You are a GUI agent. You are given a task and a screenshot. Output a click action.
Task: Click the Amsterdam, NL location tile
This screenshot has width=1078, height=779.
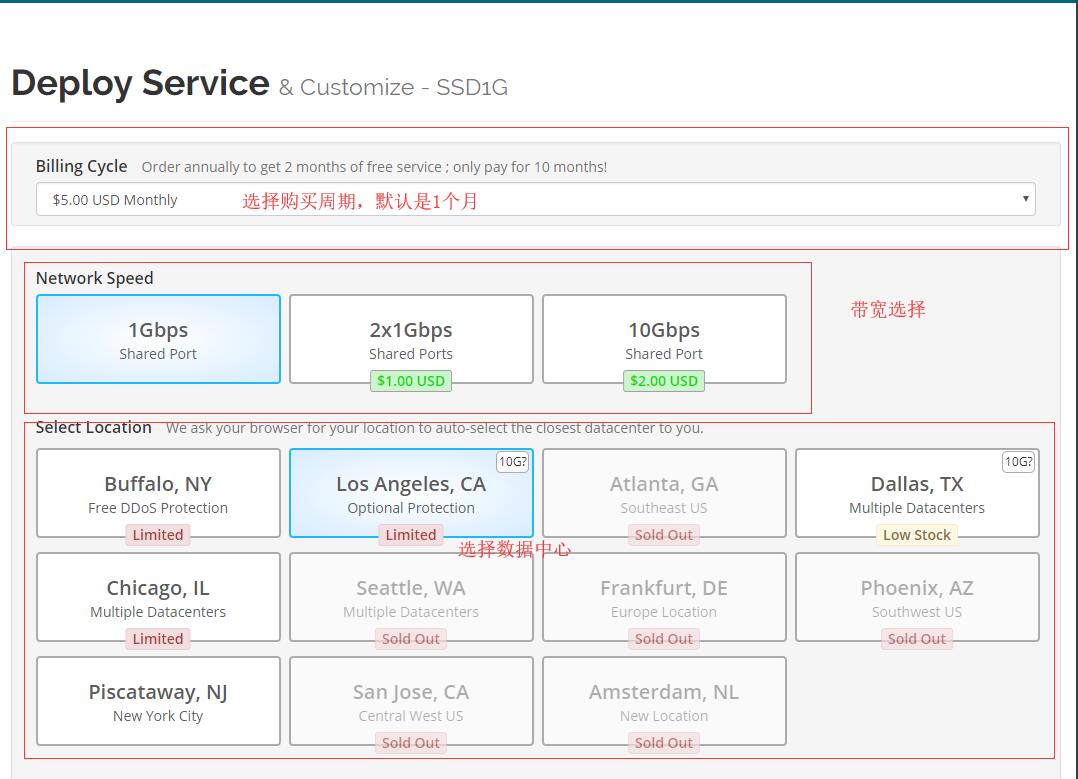point(664,700)
